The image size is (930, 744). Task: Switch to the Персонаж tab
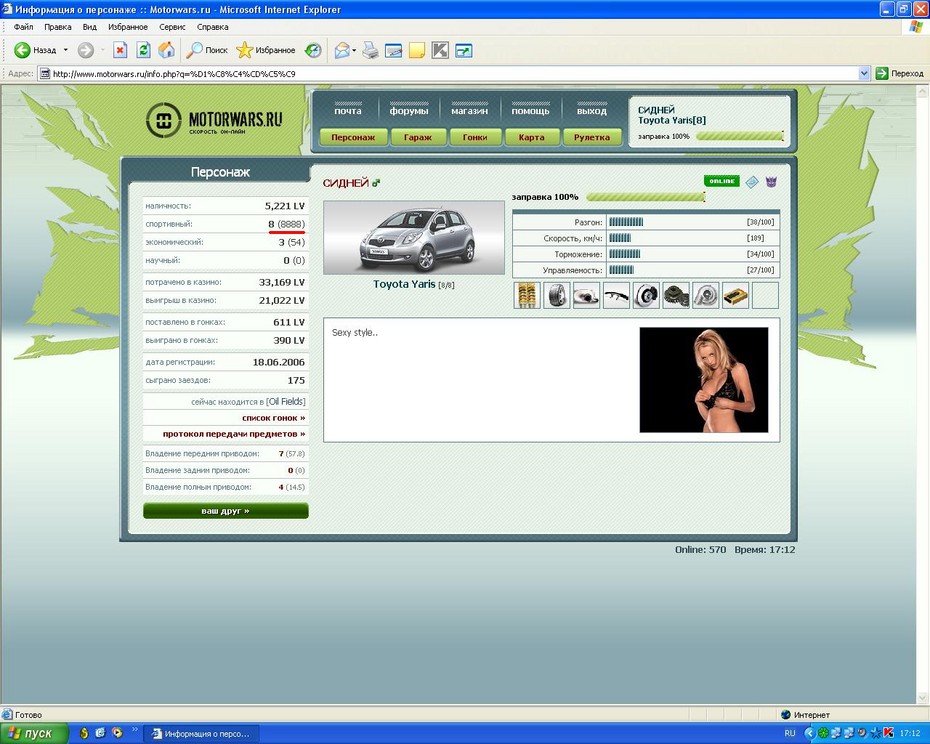pos(353,137)
